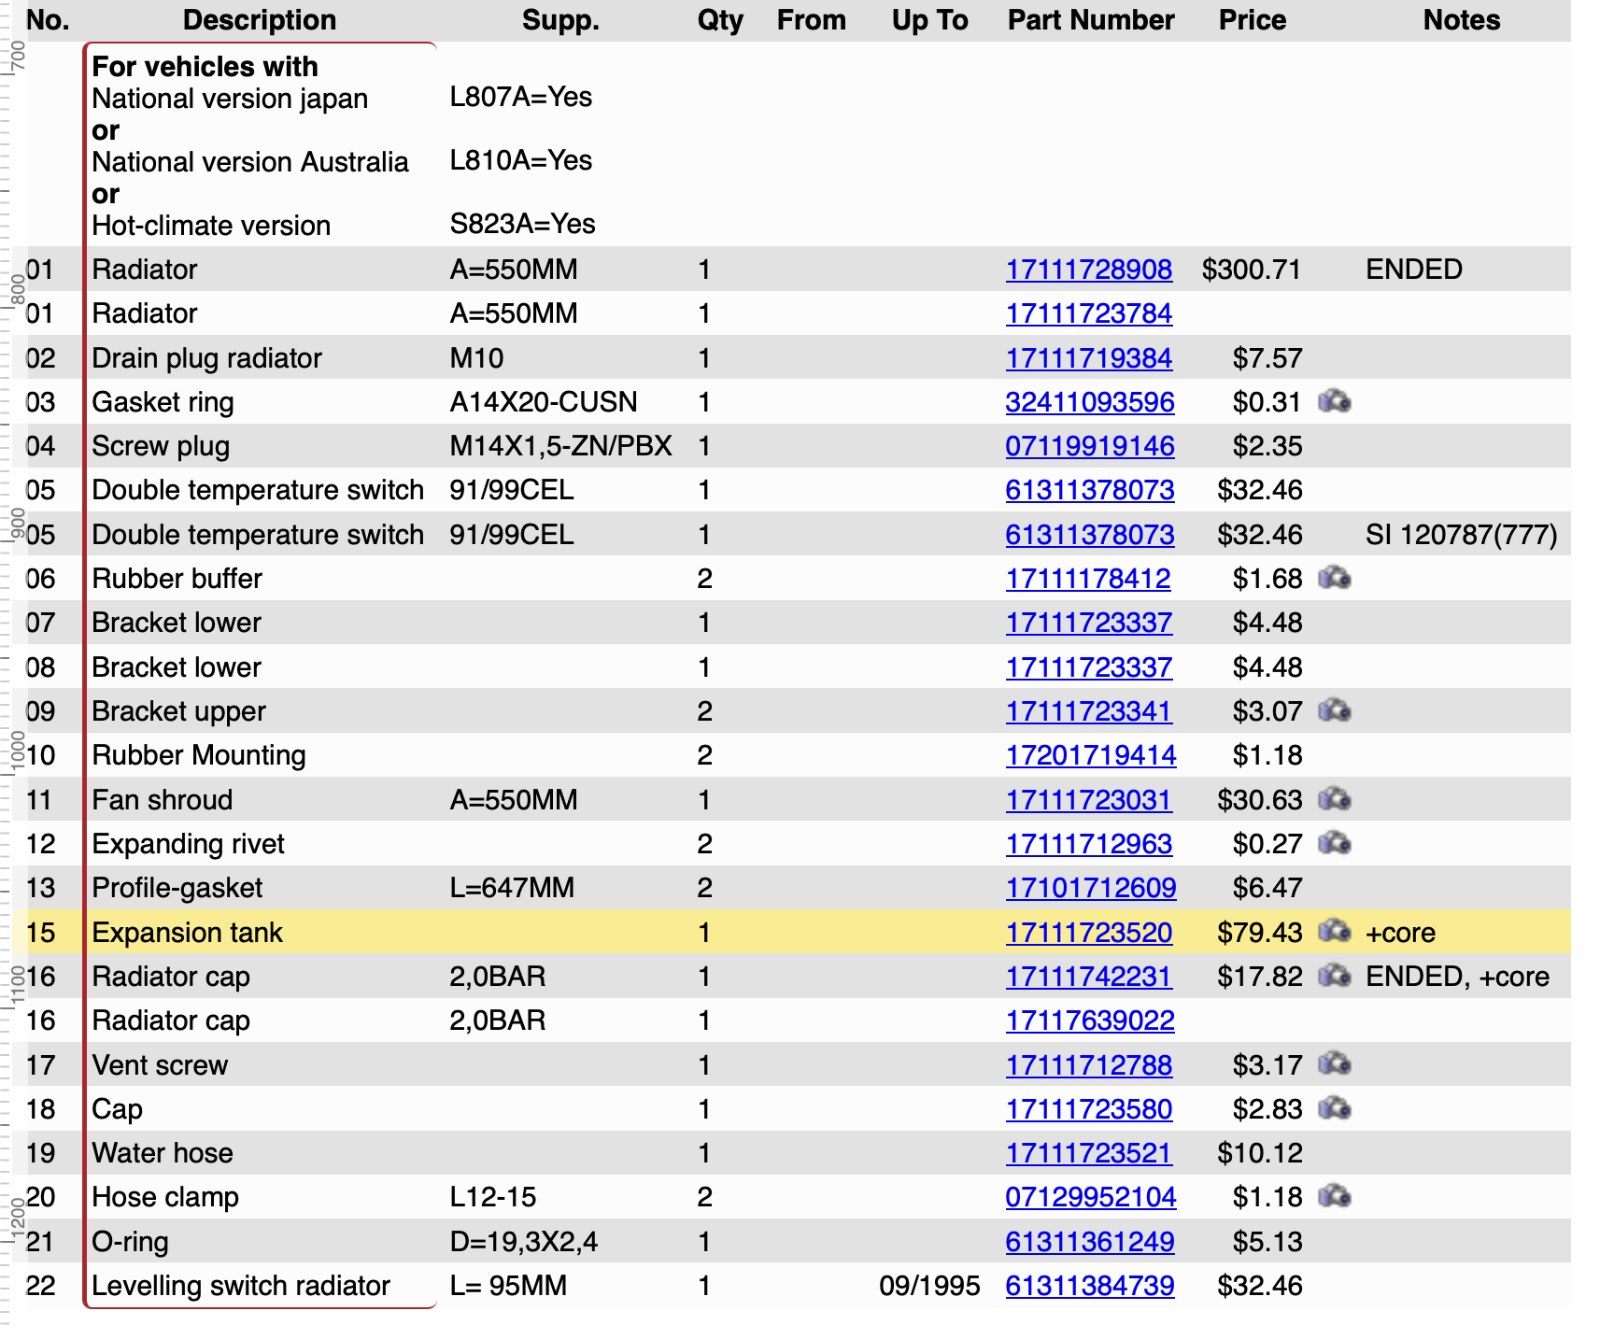Open Levelling switch part 61311384739

(x=1089, y=1286)
